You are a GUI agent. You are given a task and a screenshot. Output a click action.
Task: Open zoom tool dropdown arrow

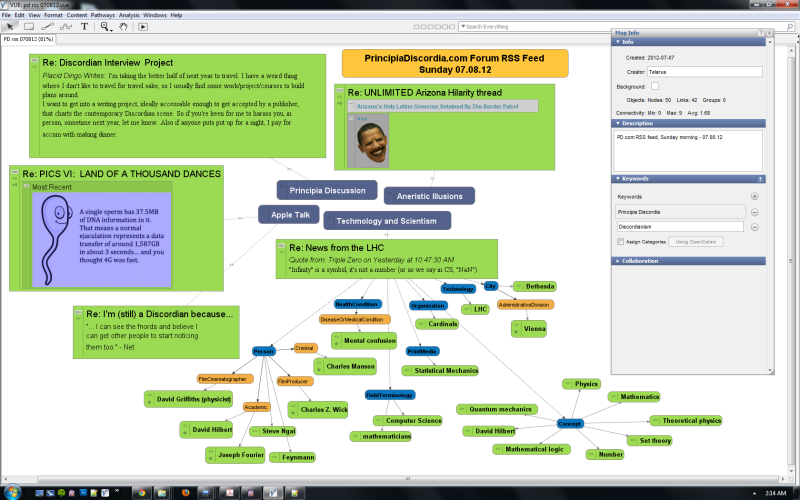point(111,30)
